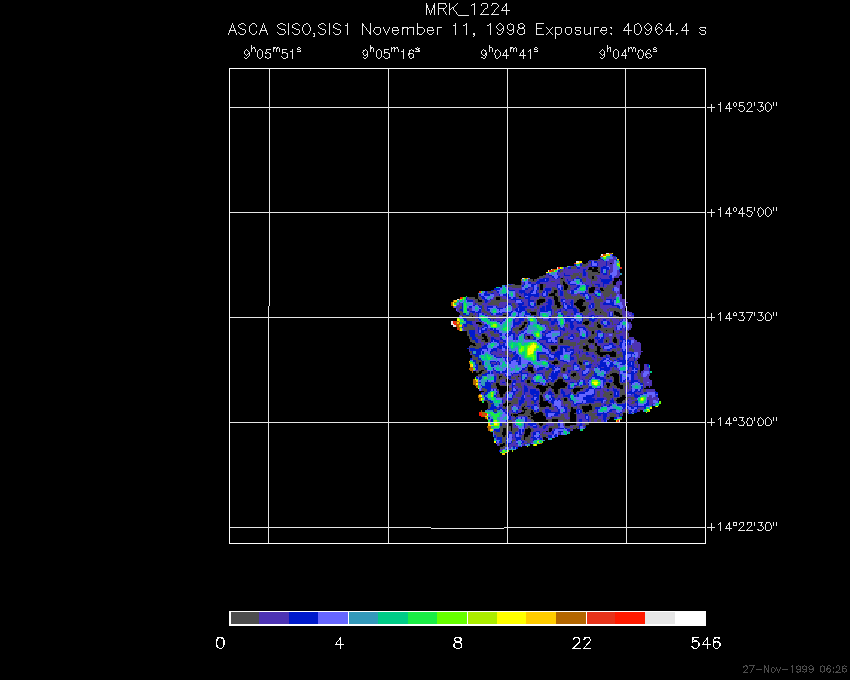Pick the light gray colorbar segment
This screenshot has width=850, height=680.
click(660, 618)
